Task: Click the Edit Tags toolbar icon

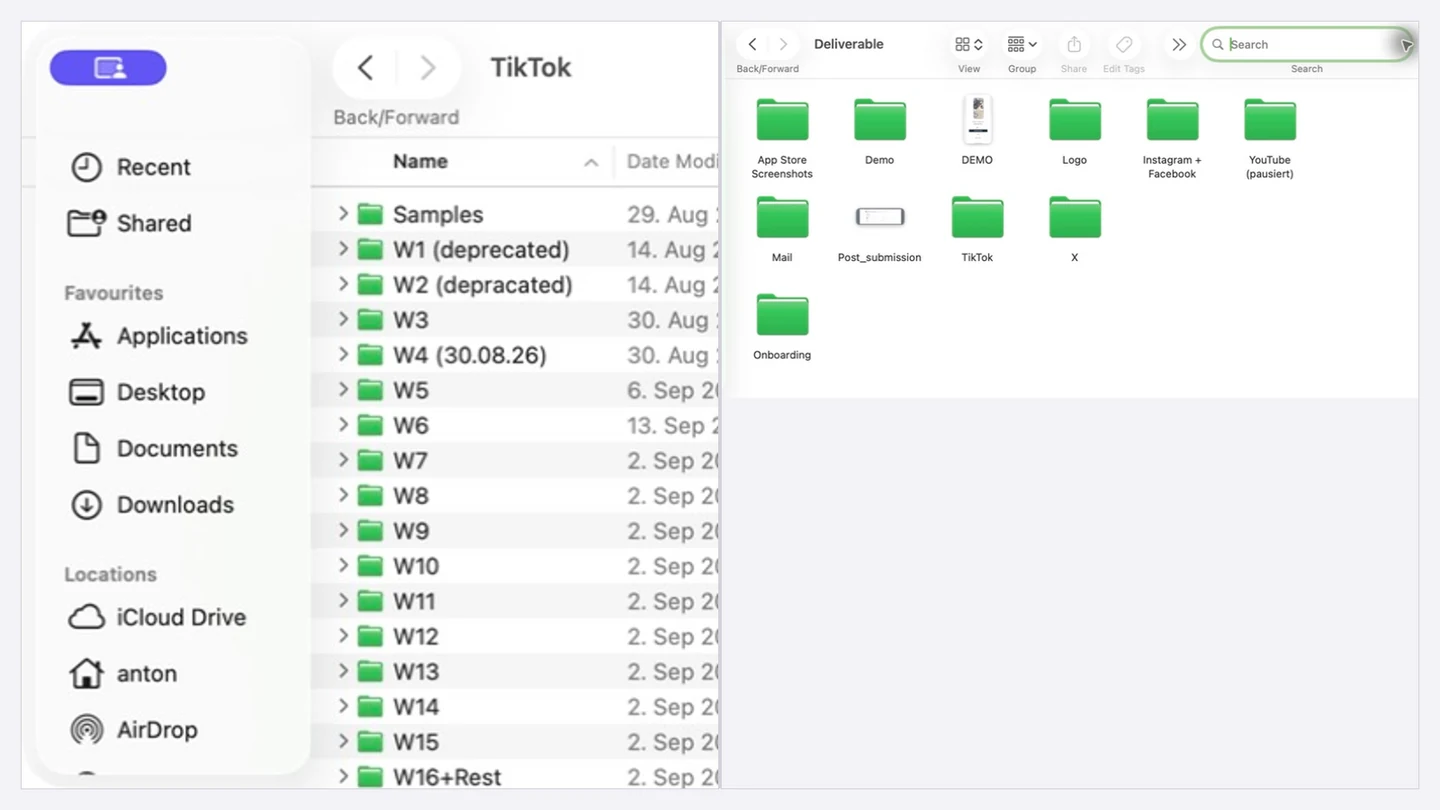Action: click(1124, 45)
